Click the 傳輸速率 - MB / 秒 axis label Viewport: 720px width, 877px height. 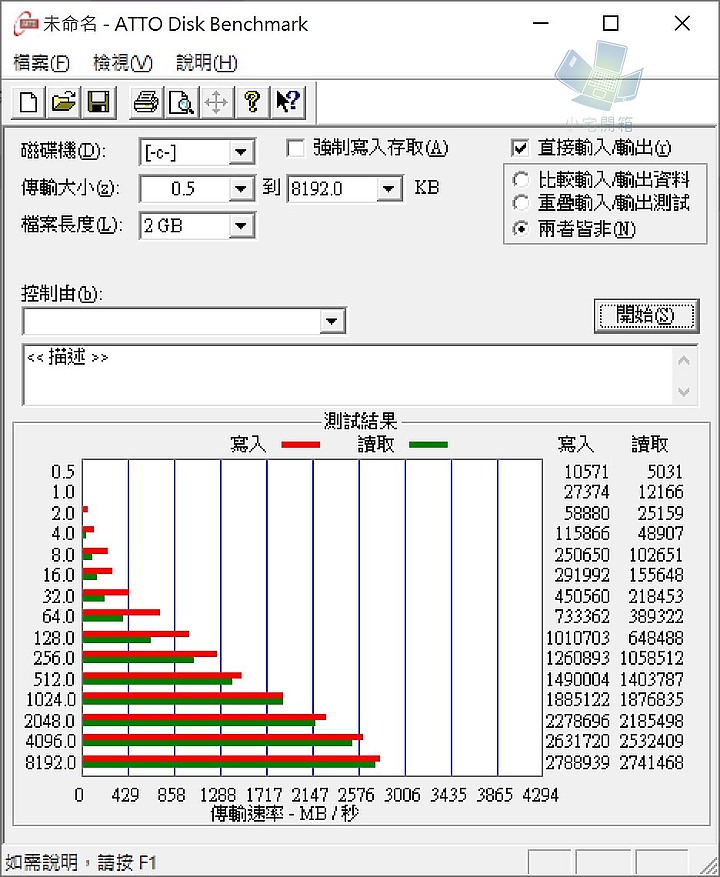[x=285, y=814]
